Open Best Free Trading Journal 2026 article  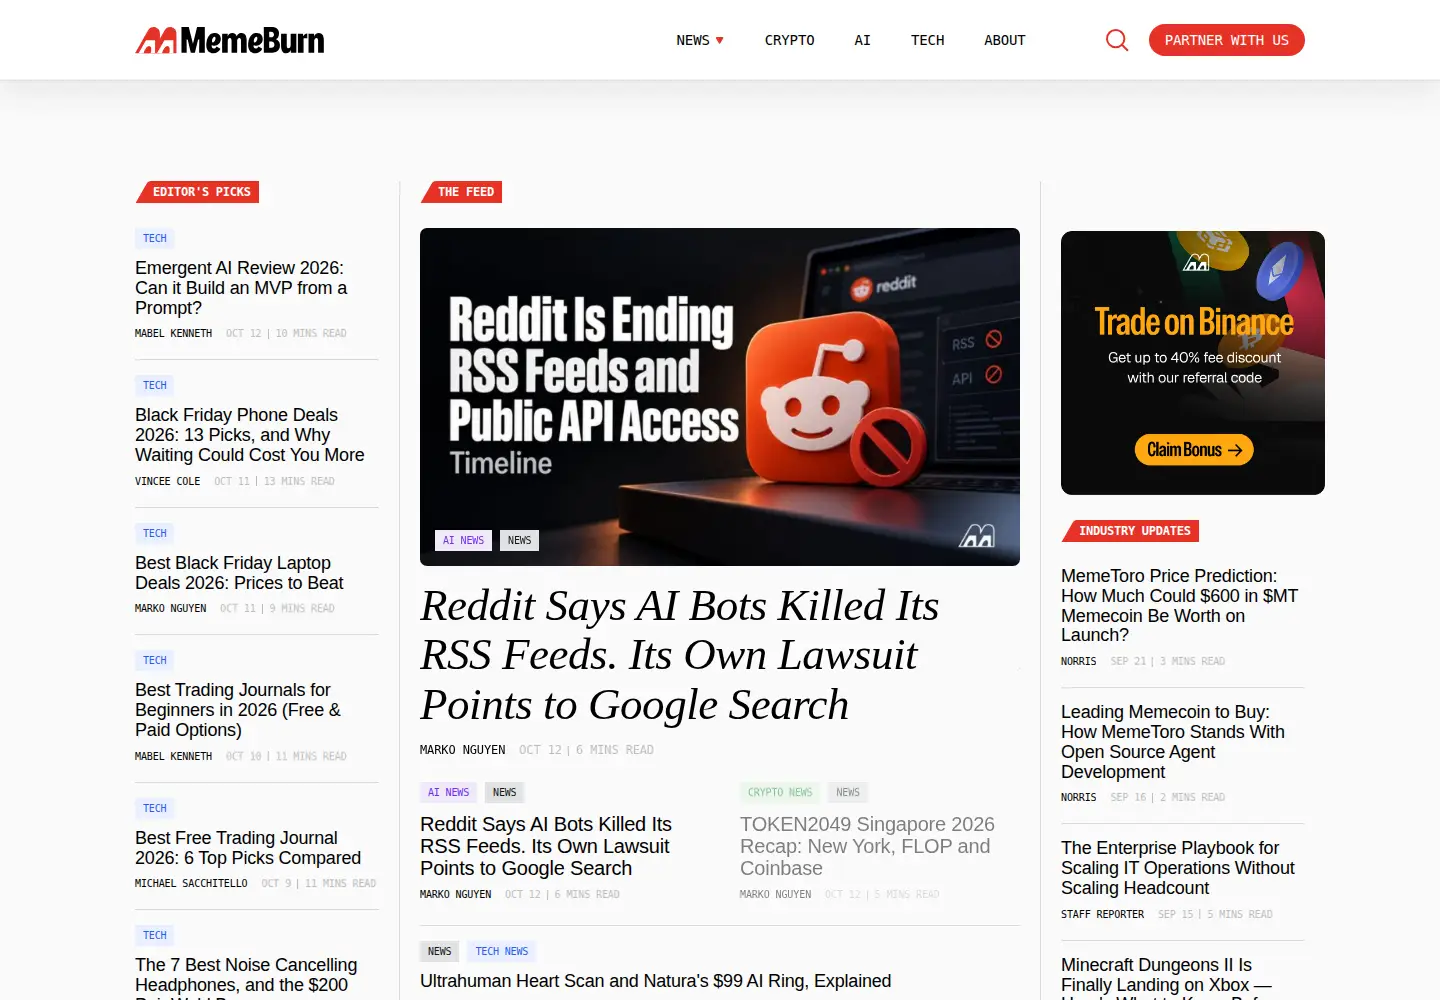248,848
